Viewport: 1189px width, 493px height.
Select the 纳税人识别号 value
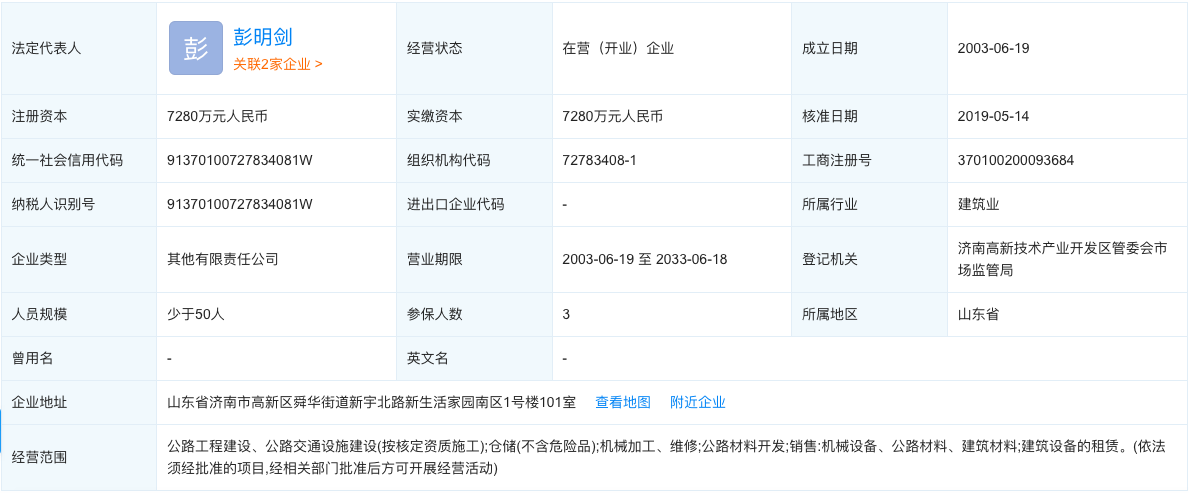[x=240, y=204]
